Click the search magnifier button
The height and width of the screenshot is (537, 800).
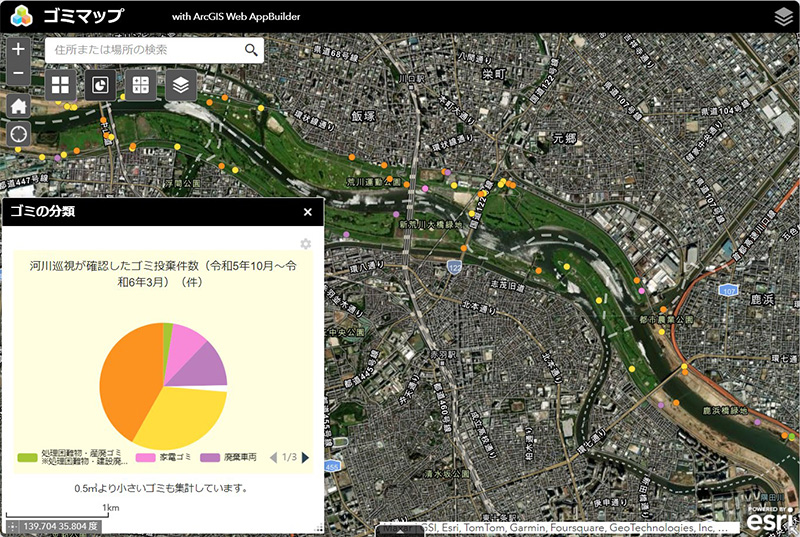click(x=251, y=50)
